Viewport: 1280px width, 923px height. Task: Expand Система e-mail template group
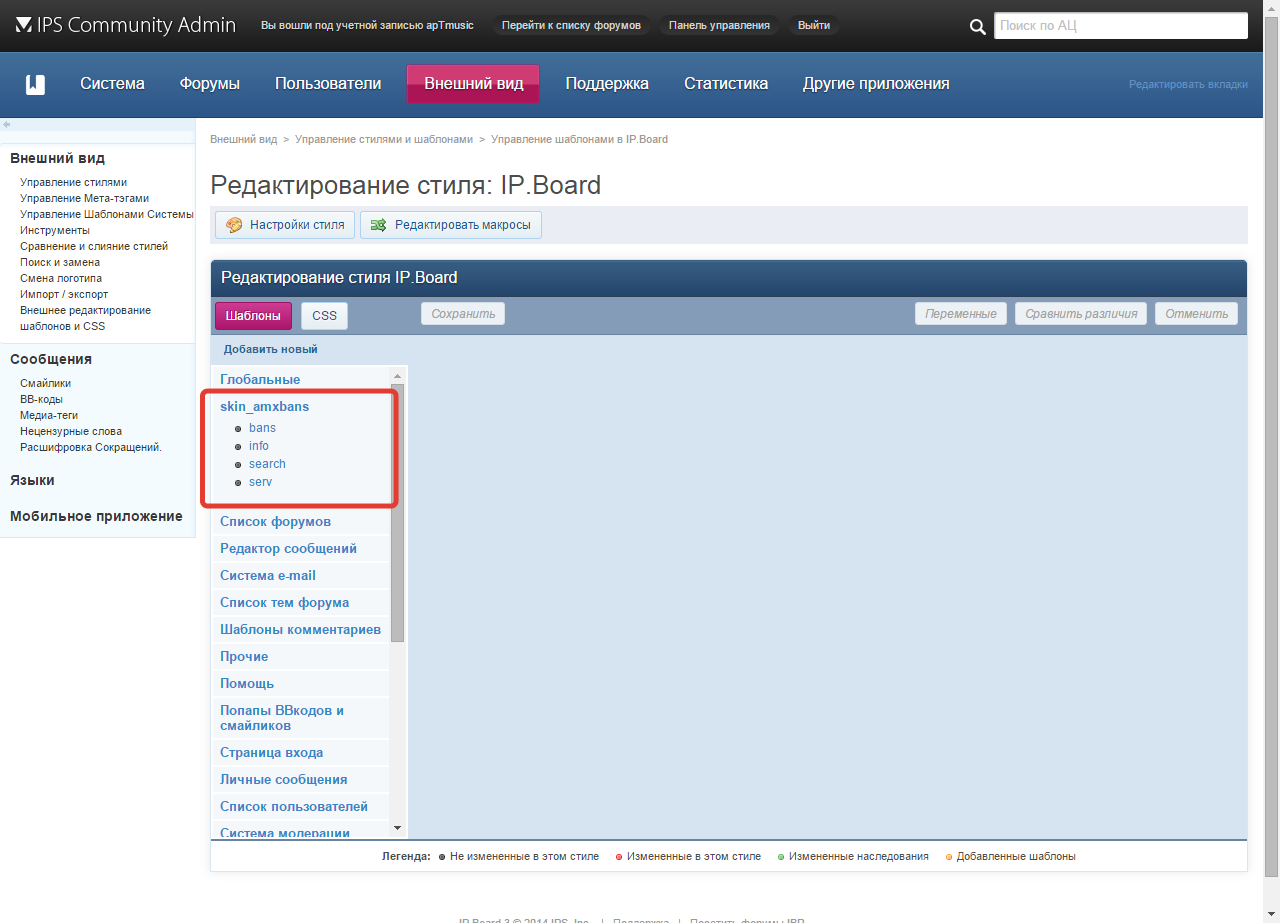click(x=268, y=575)
